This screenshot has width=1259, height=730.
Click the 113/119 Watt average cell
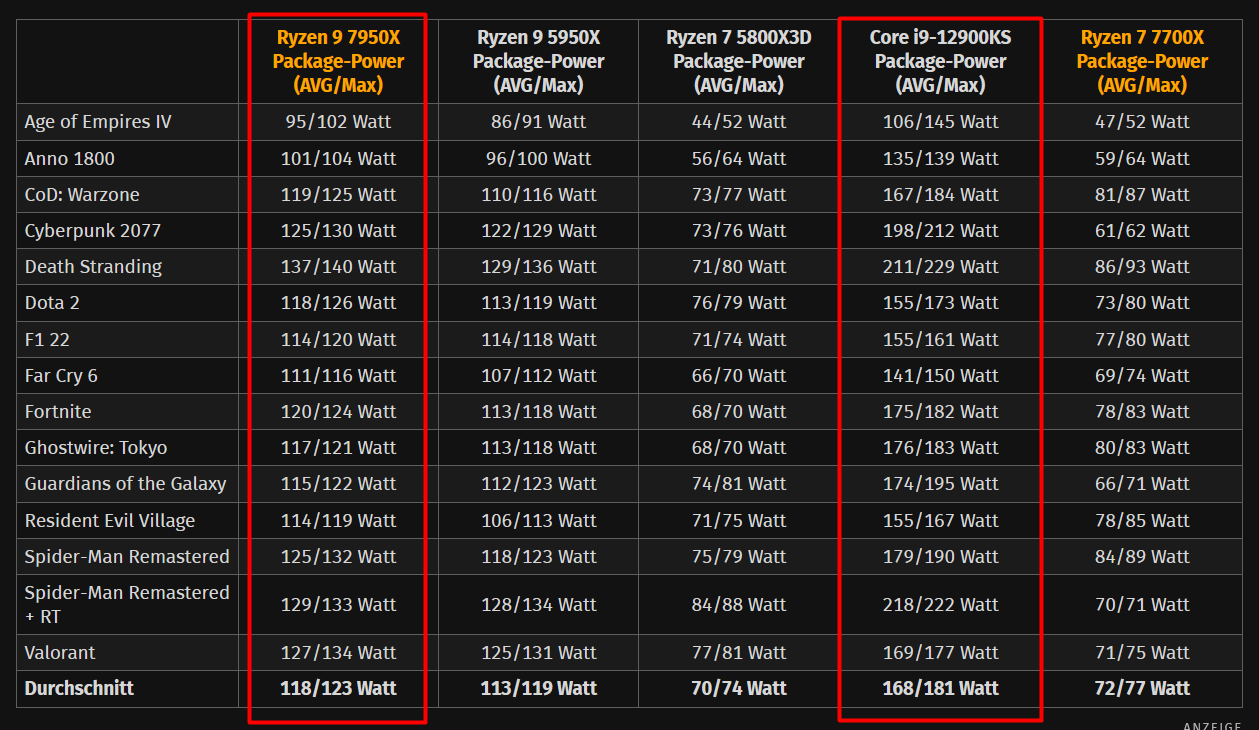[538, 688]
